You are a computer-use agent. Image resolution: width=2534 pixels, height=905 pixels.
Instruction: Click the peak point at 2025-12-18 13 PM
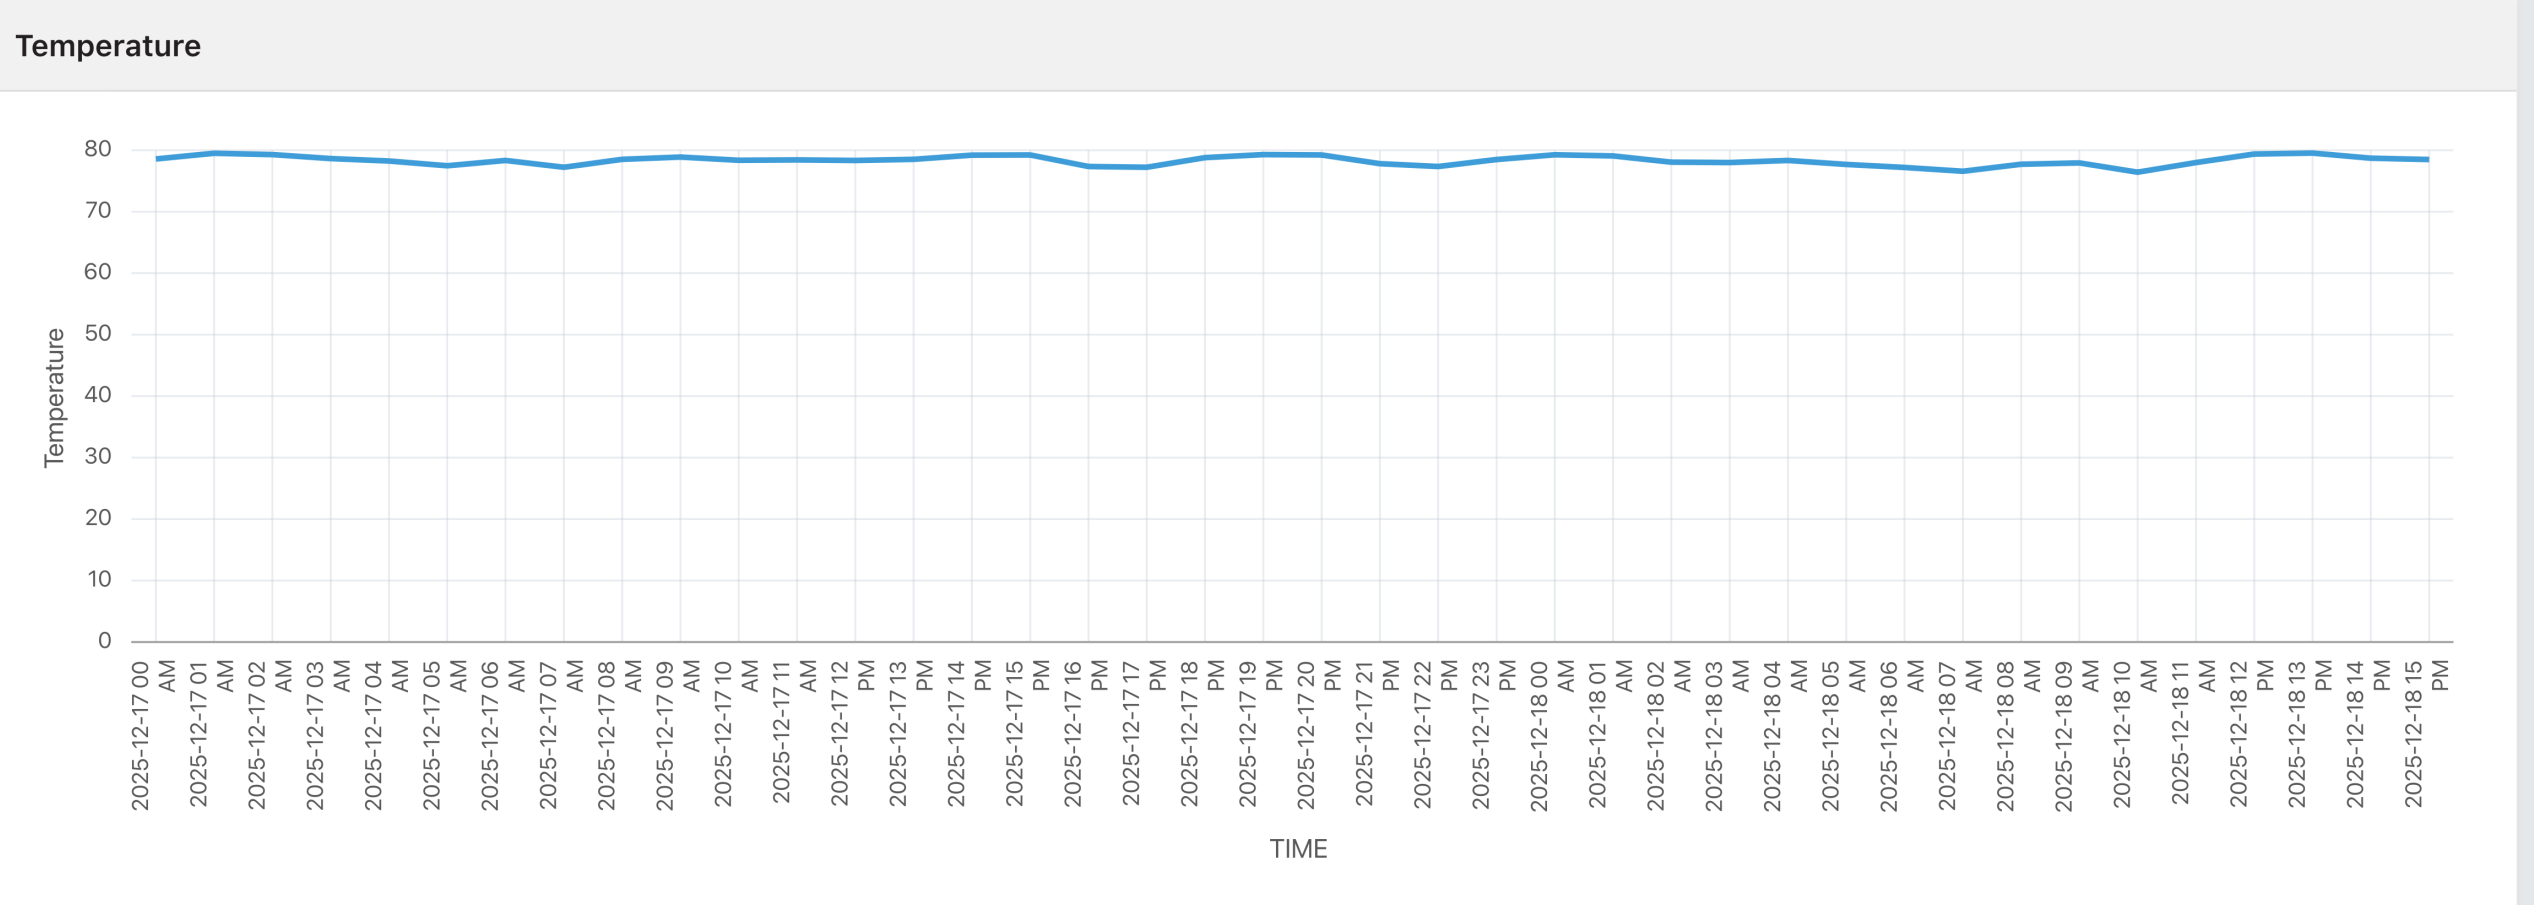(2312, 153)
